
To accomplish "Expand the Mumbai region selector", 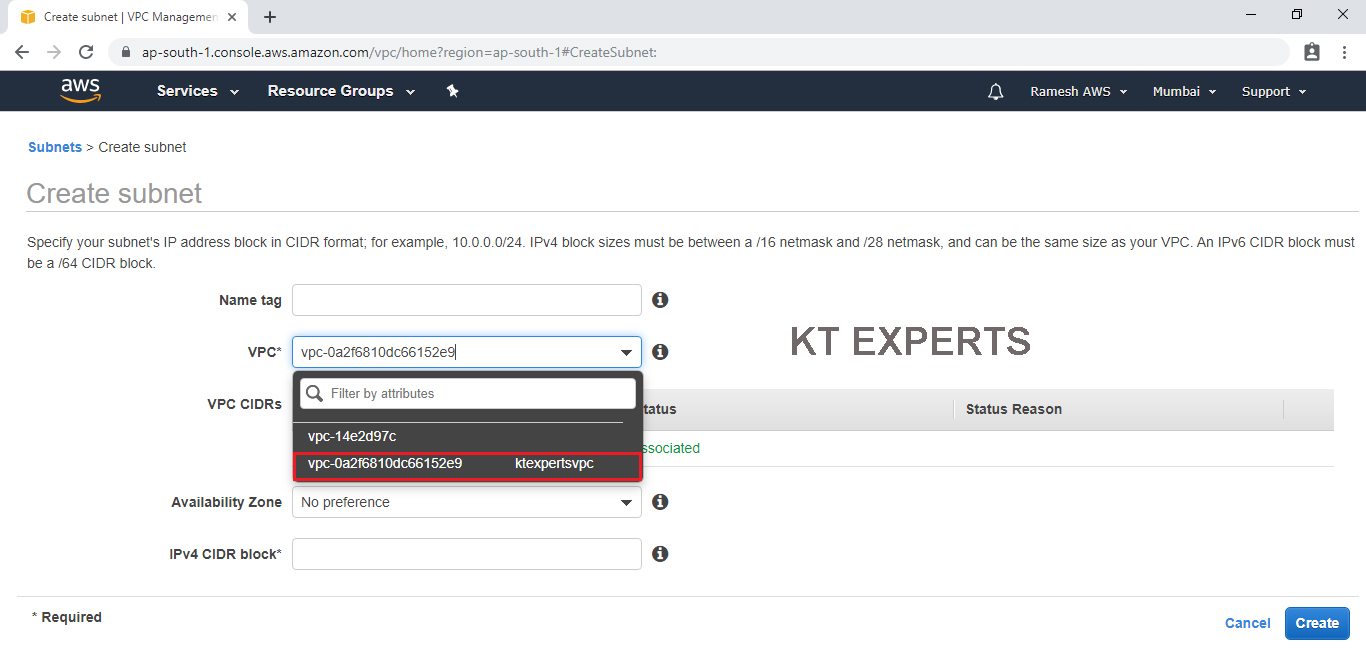I will click(1184, 92).
